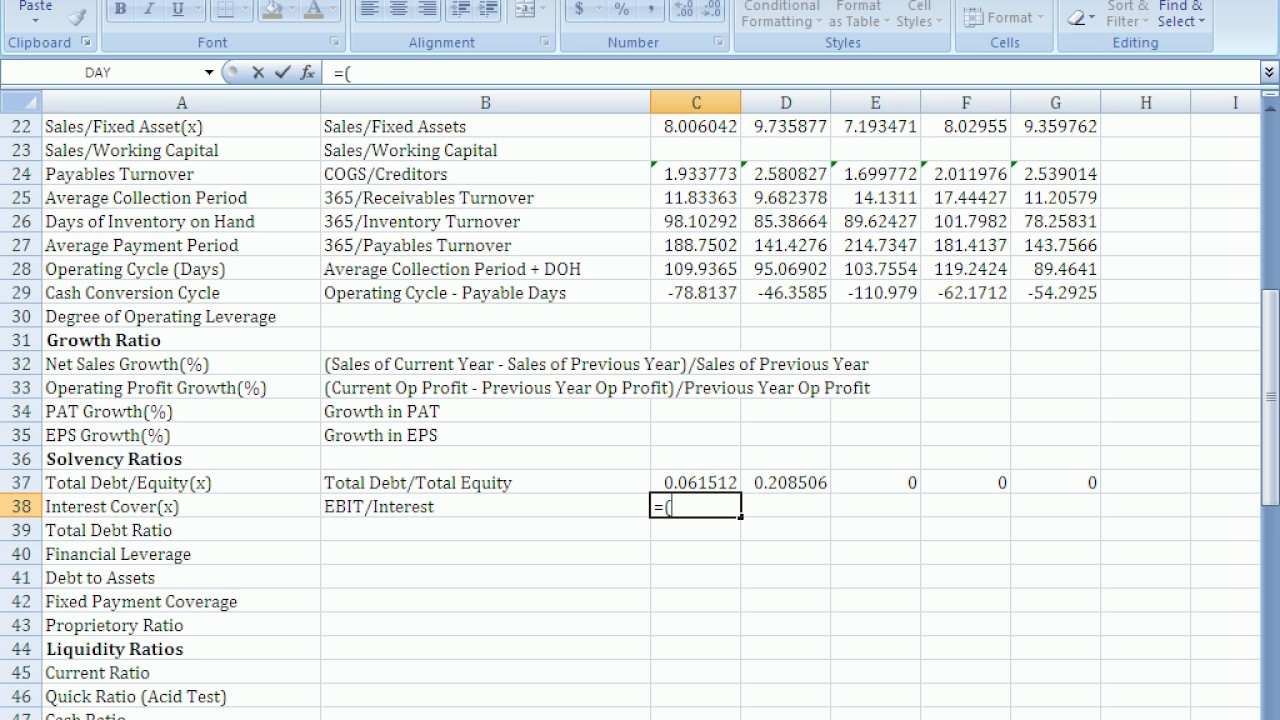Viewport: 1280px width, 720px height.
Task: Increase the indent
Action: point(489,10)
